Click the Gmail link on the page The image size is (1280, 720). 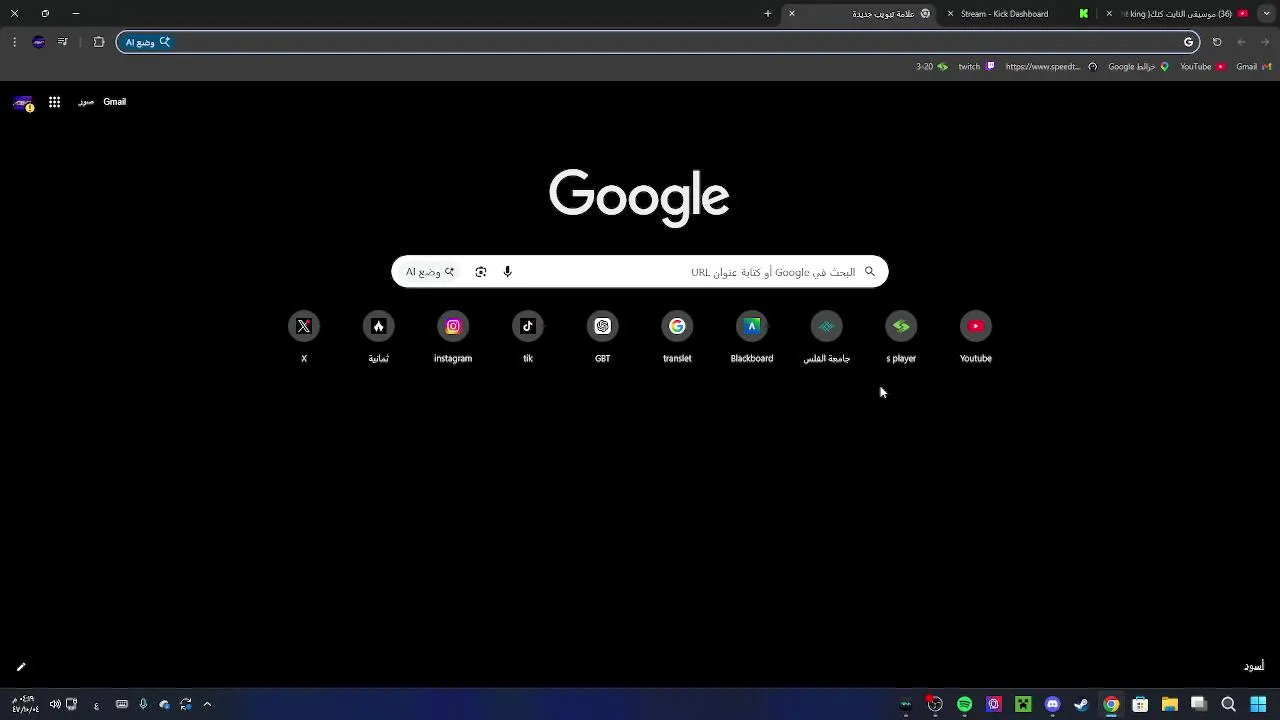coord(115,102)
